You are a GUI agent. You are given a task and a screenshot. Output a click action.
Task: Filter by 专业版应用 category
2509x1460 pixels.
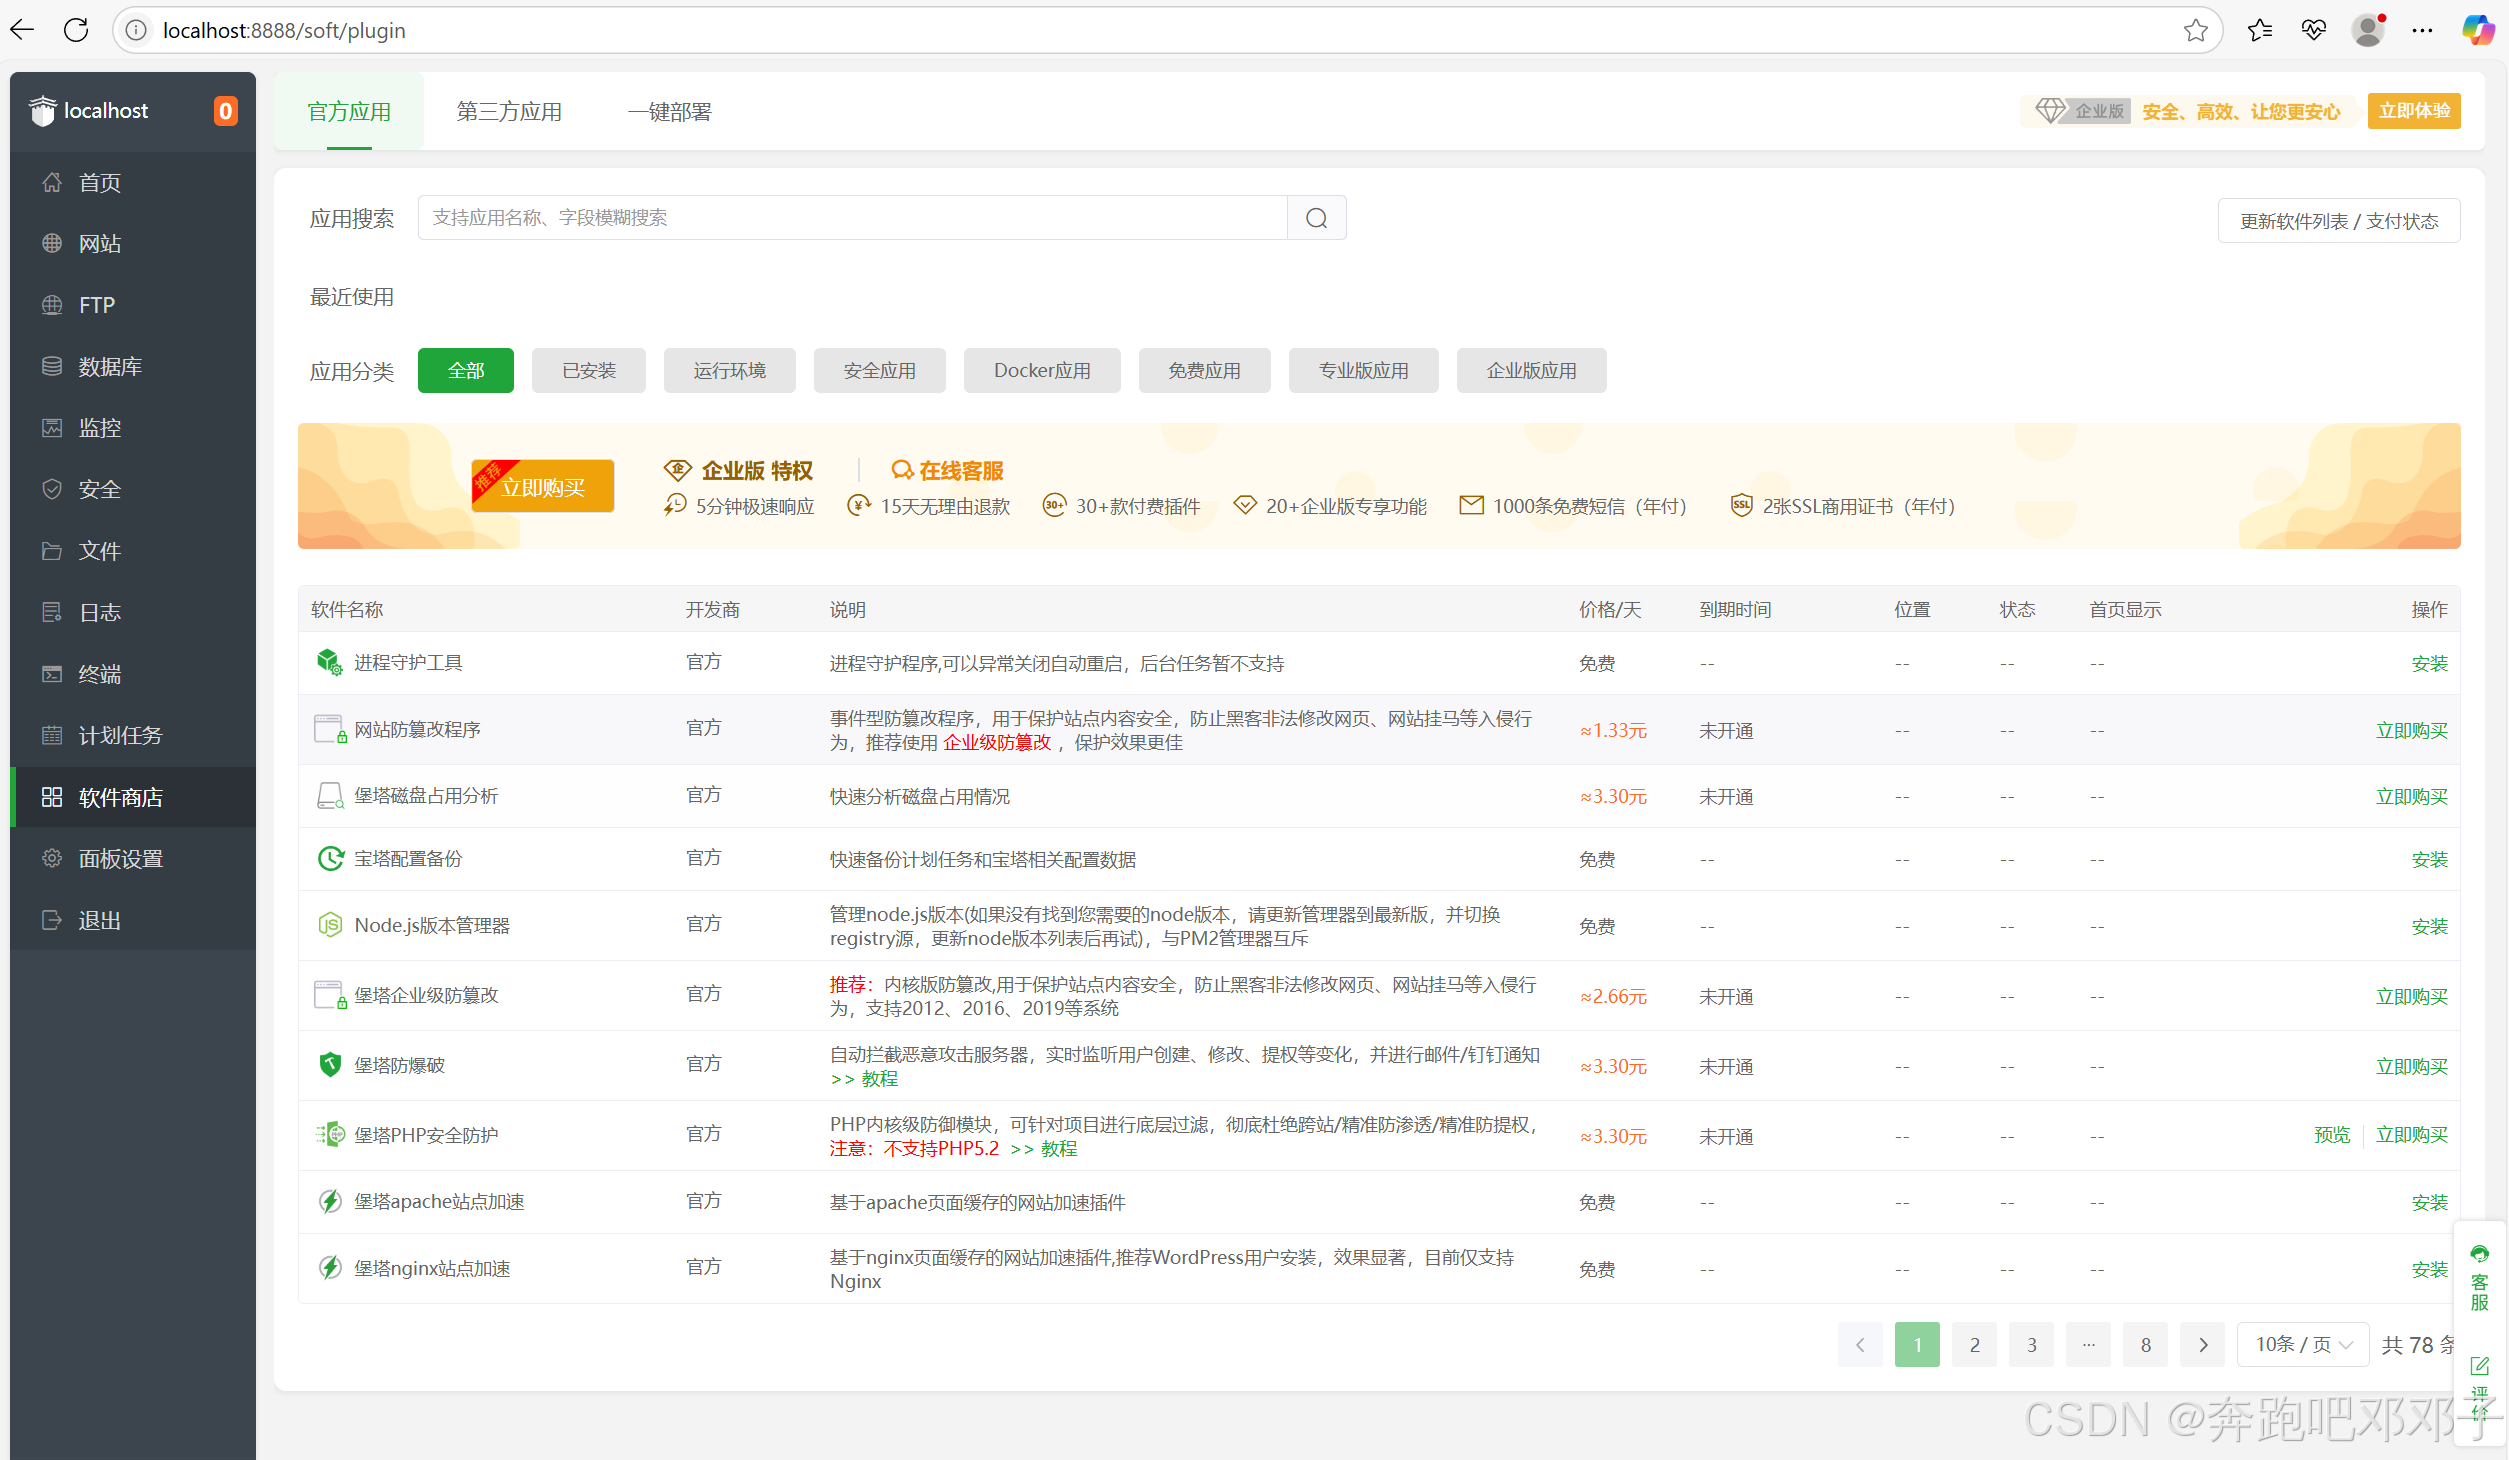pos(1363,371)
